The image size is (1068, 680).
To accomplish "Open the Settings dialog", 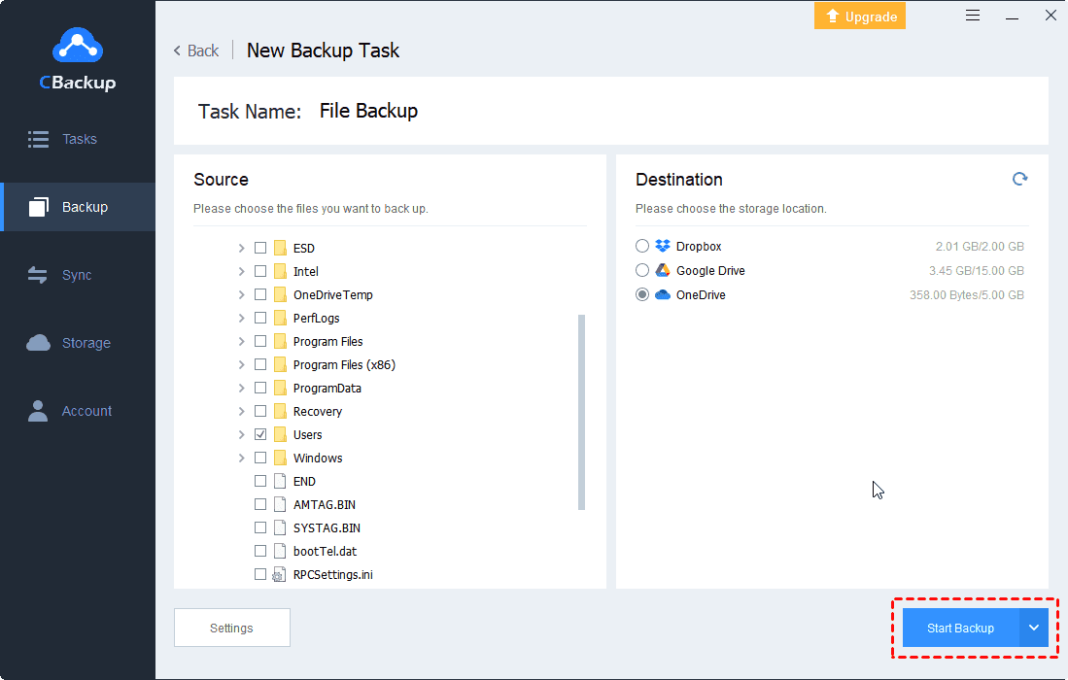I will [231, 627].
